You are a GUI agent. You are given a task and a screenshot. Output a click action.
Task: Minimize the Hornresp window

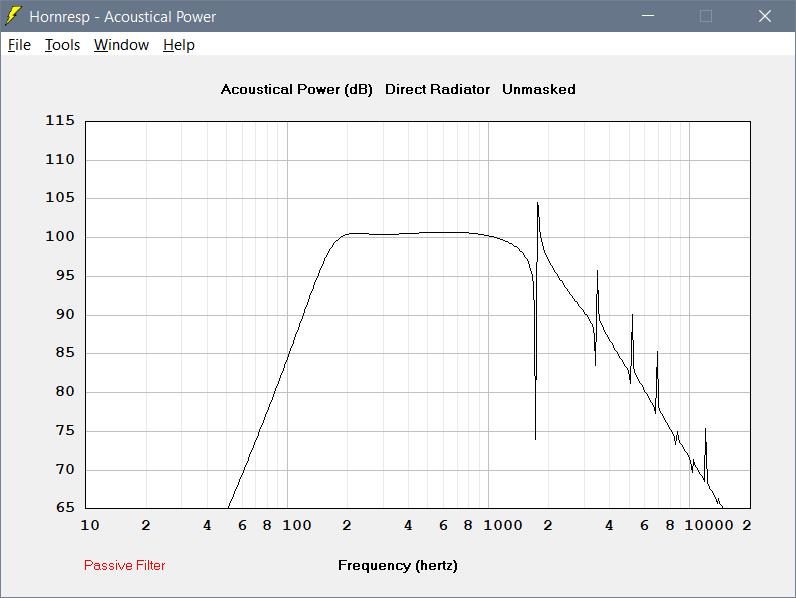[x=648, y=16]
